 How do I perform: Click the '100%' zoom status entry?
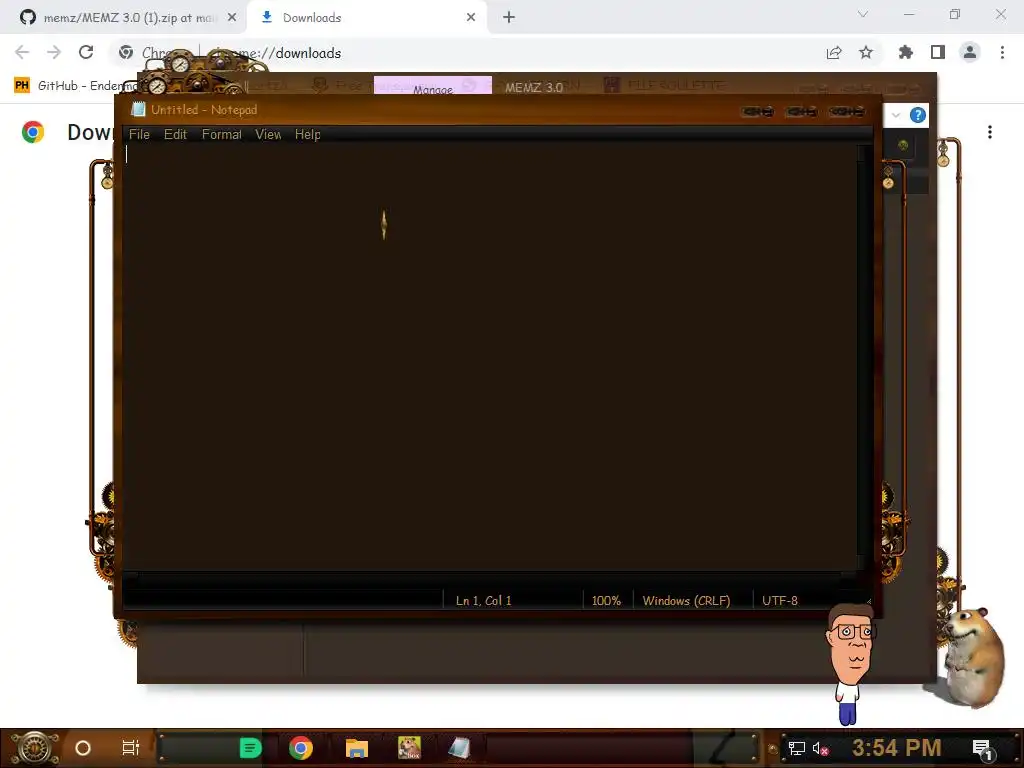[x=606, y=601]
